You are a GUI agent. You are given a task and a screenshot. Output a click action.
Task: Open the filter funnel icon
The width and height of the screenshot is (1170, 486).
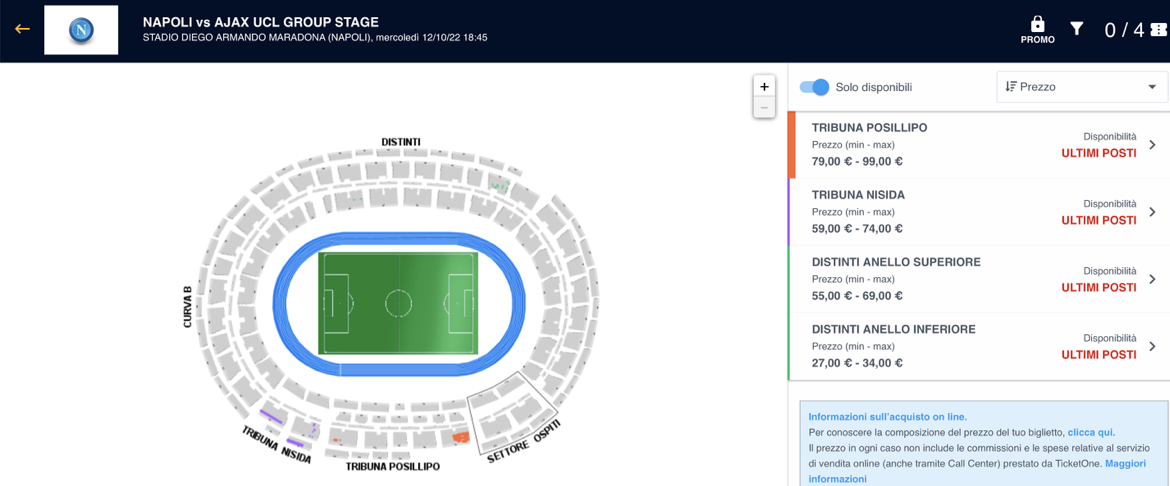click(1077, 29)
